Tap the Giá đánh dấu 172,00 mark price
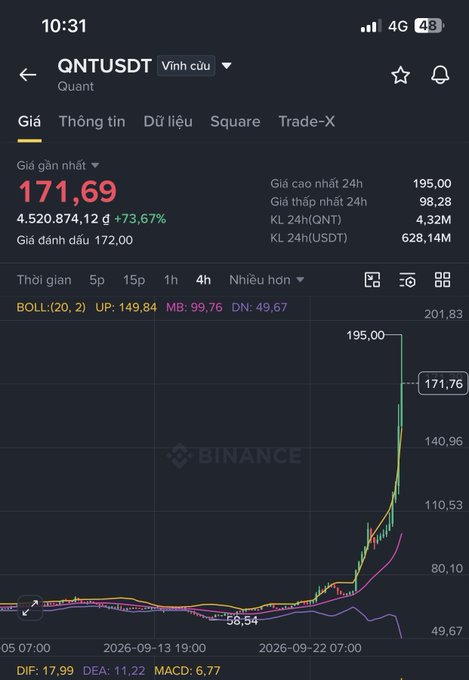This screenshot has width=469, height=680. [x=75, y=240]
